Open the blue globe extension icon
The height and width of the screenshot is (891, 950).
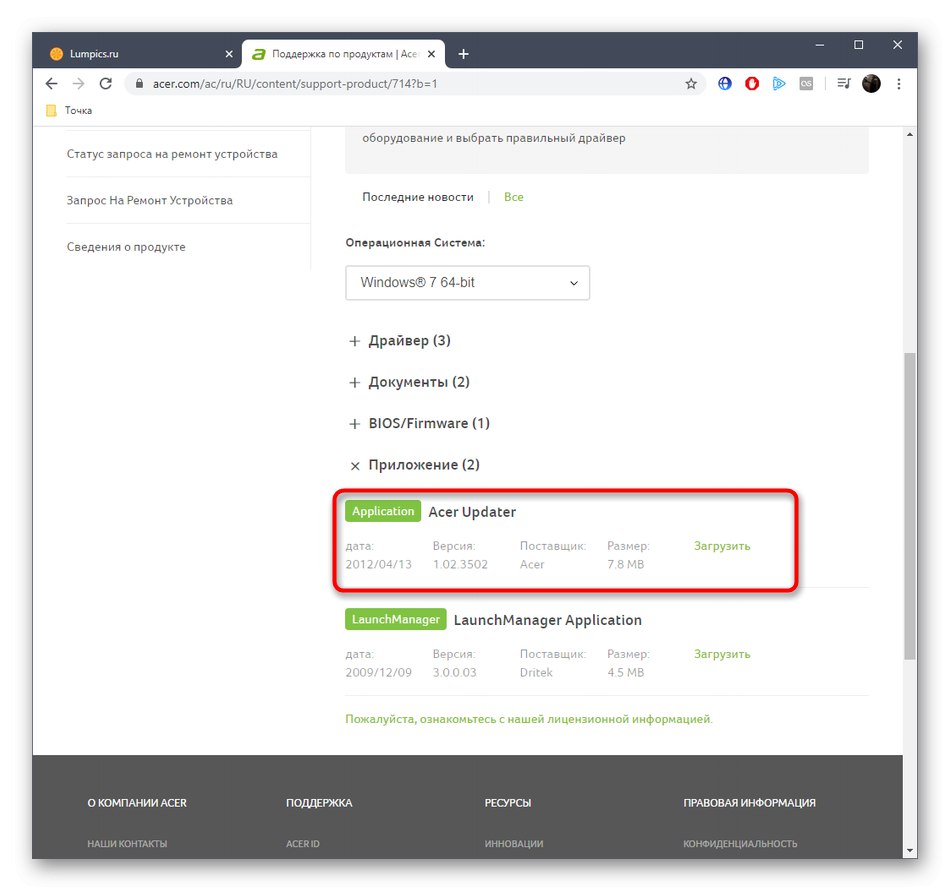pos(725,84)
